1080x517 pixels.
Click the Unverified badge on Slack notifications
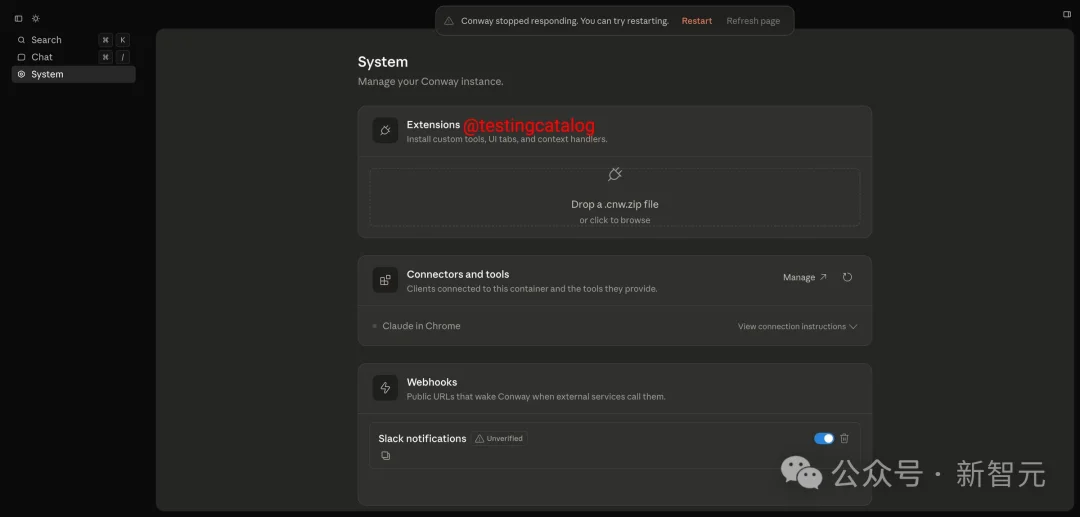coord(499,438)
